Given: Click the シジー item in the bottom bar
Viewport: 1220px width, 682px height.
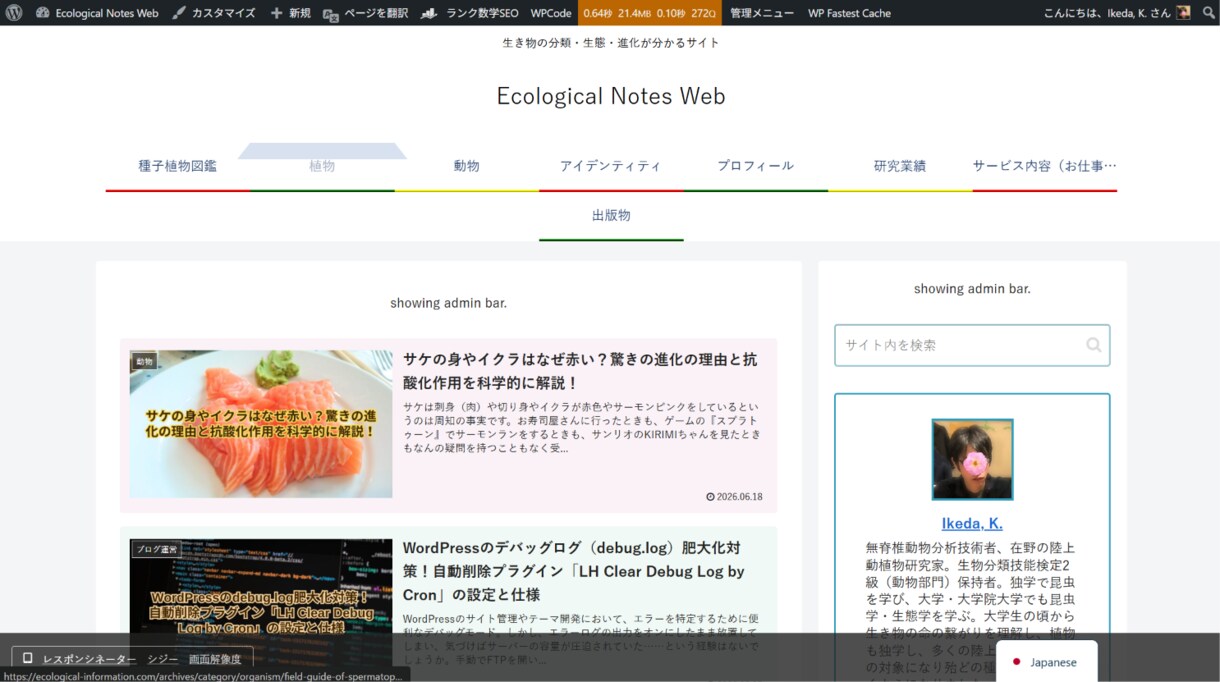Looking at the screenshot, I should pos(163,659).
